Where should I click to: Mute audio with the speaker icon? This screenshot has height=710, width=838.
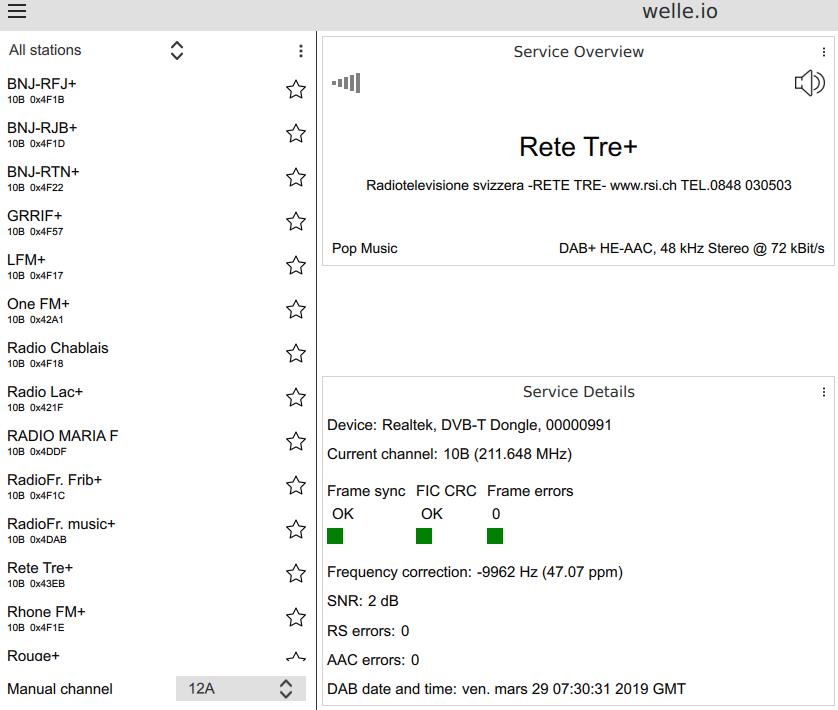(x=810, y=83)
